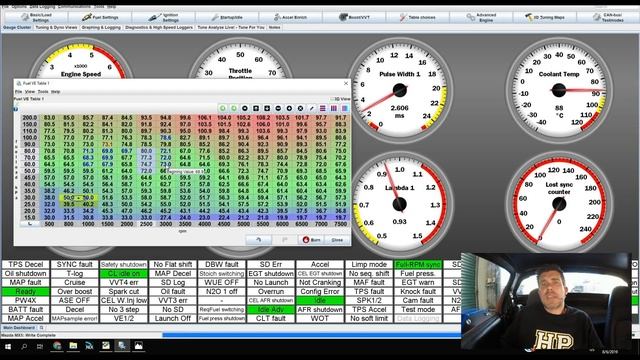The image size is (640, 360).
Task: Click the redo arrow button below the table
Action: click(284, 240)
